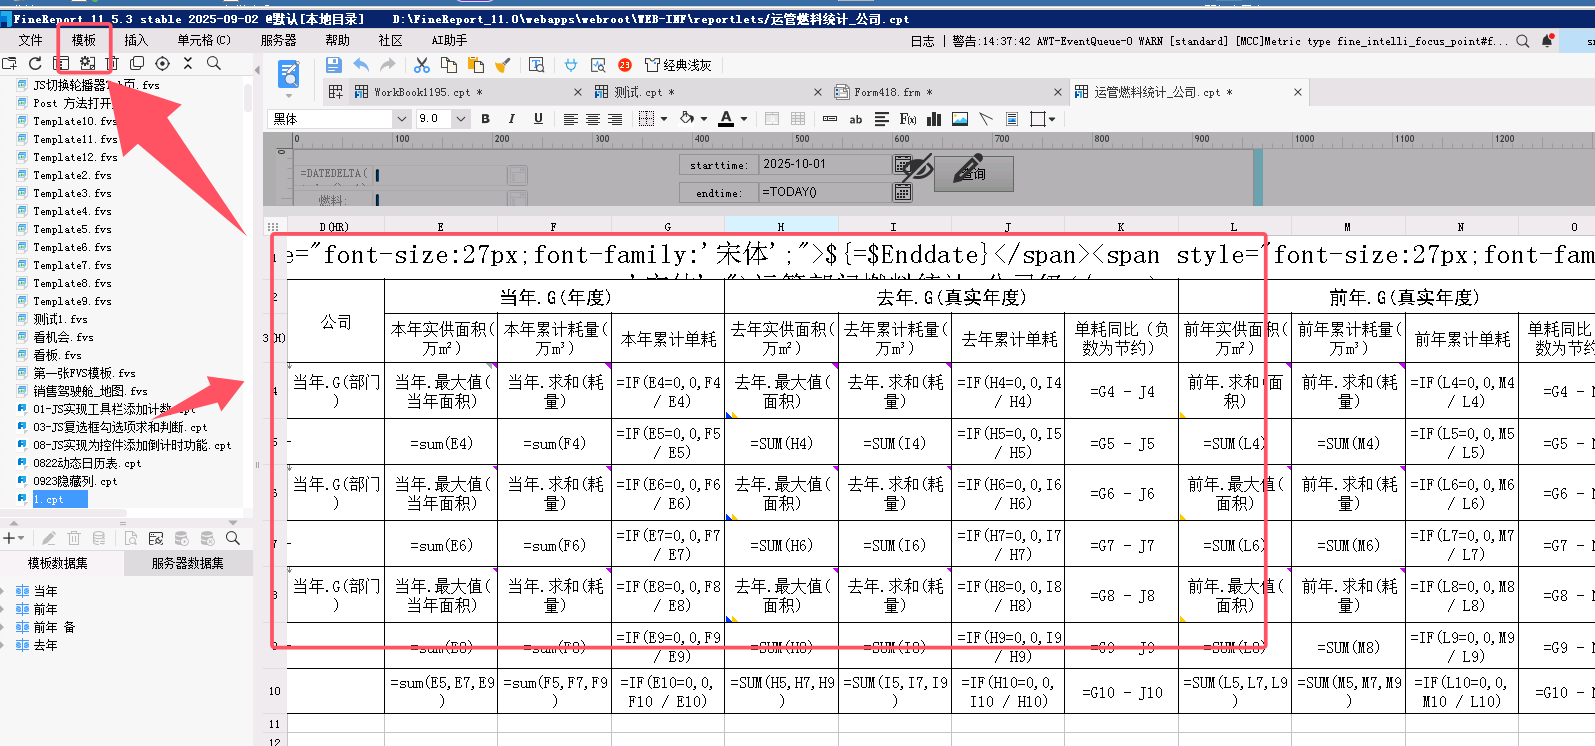
Task: Refresh the template file tree
Action: 35,63
